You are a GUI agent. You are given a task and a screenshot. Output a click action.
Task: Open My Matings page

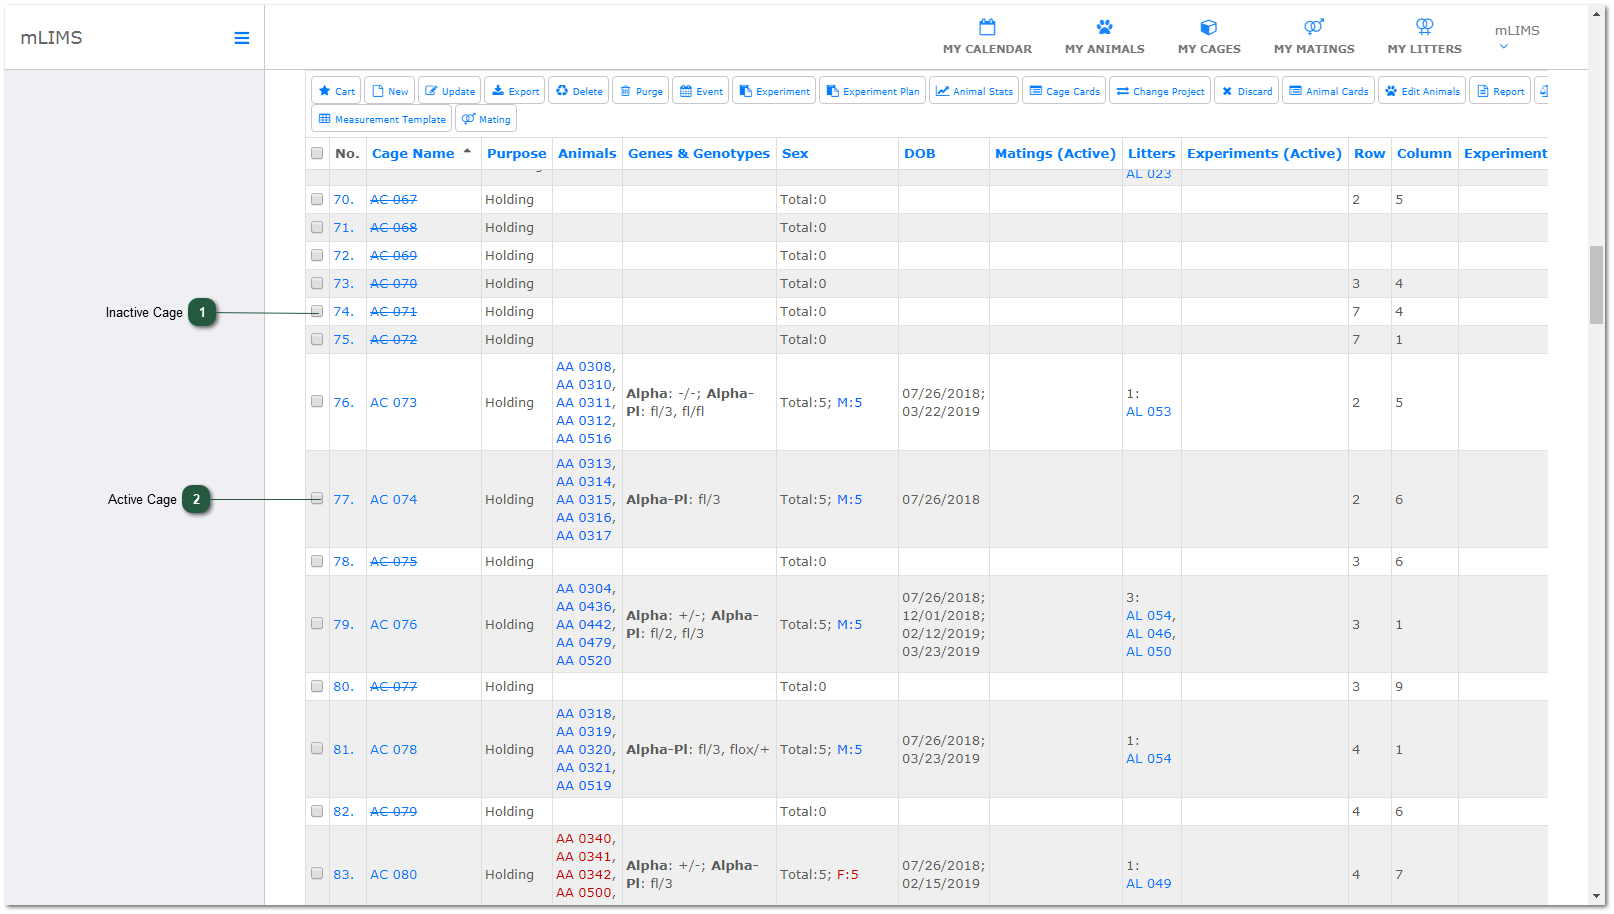pos(1314,37)
